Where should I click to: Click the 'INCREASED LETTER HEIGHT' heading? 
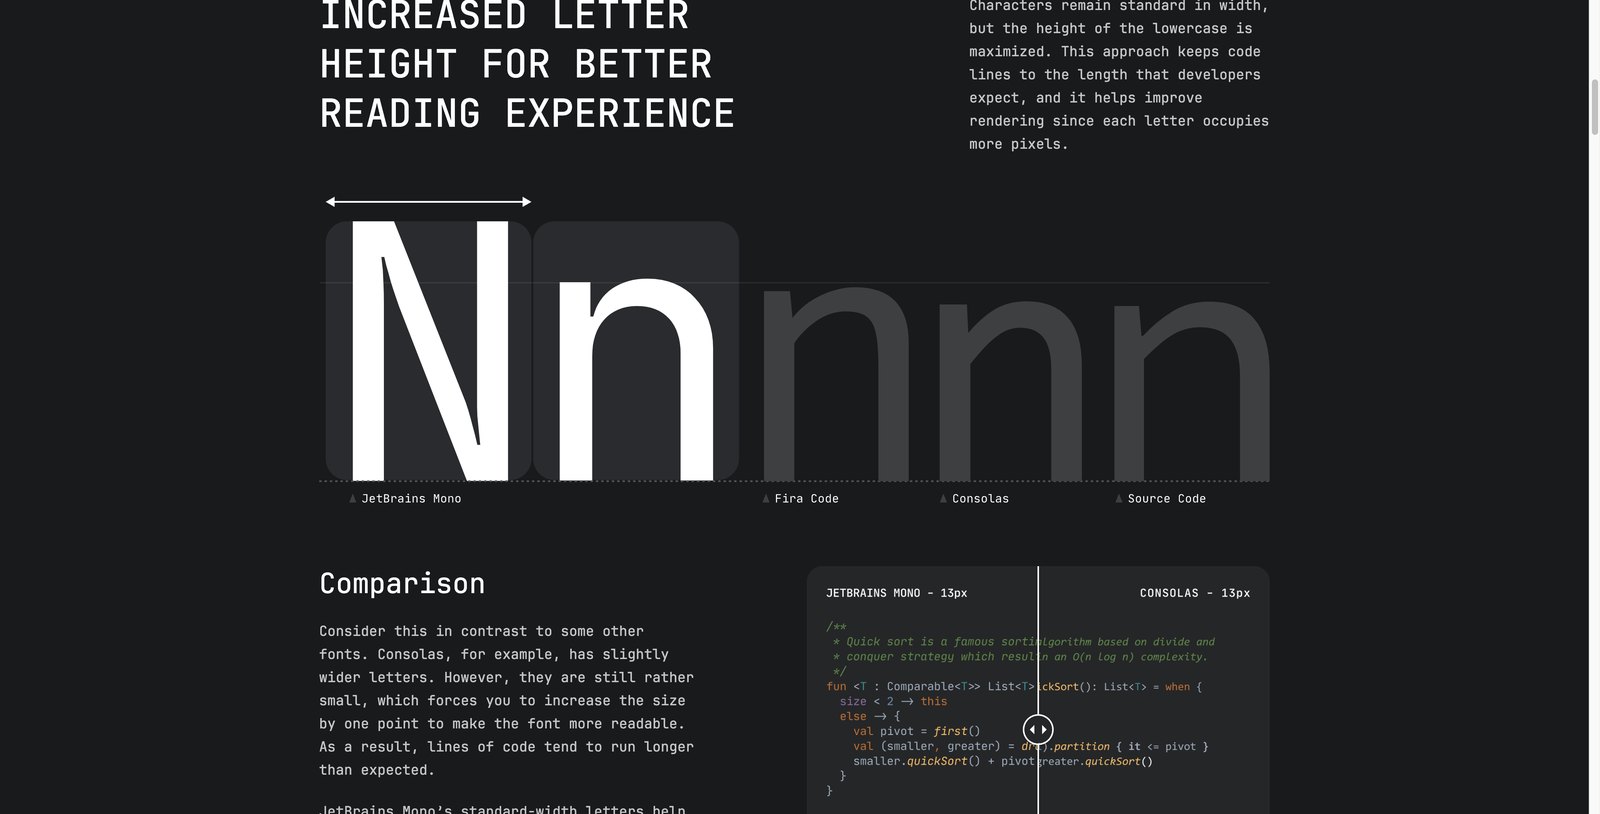tap(527, 65)
